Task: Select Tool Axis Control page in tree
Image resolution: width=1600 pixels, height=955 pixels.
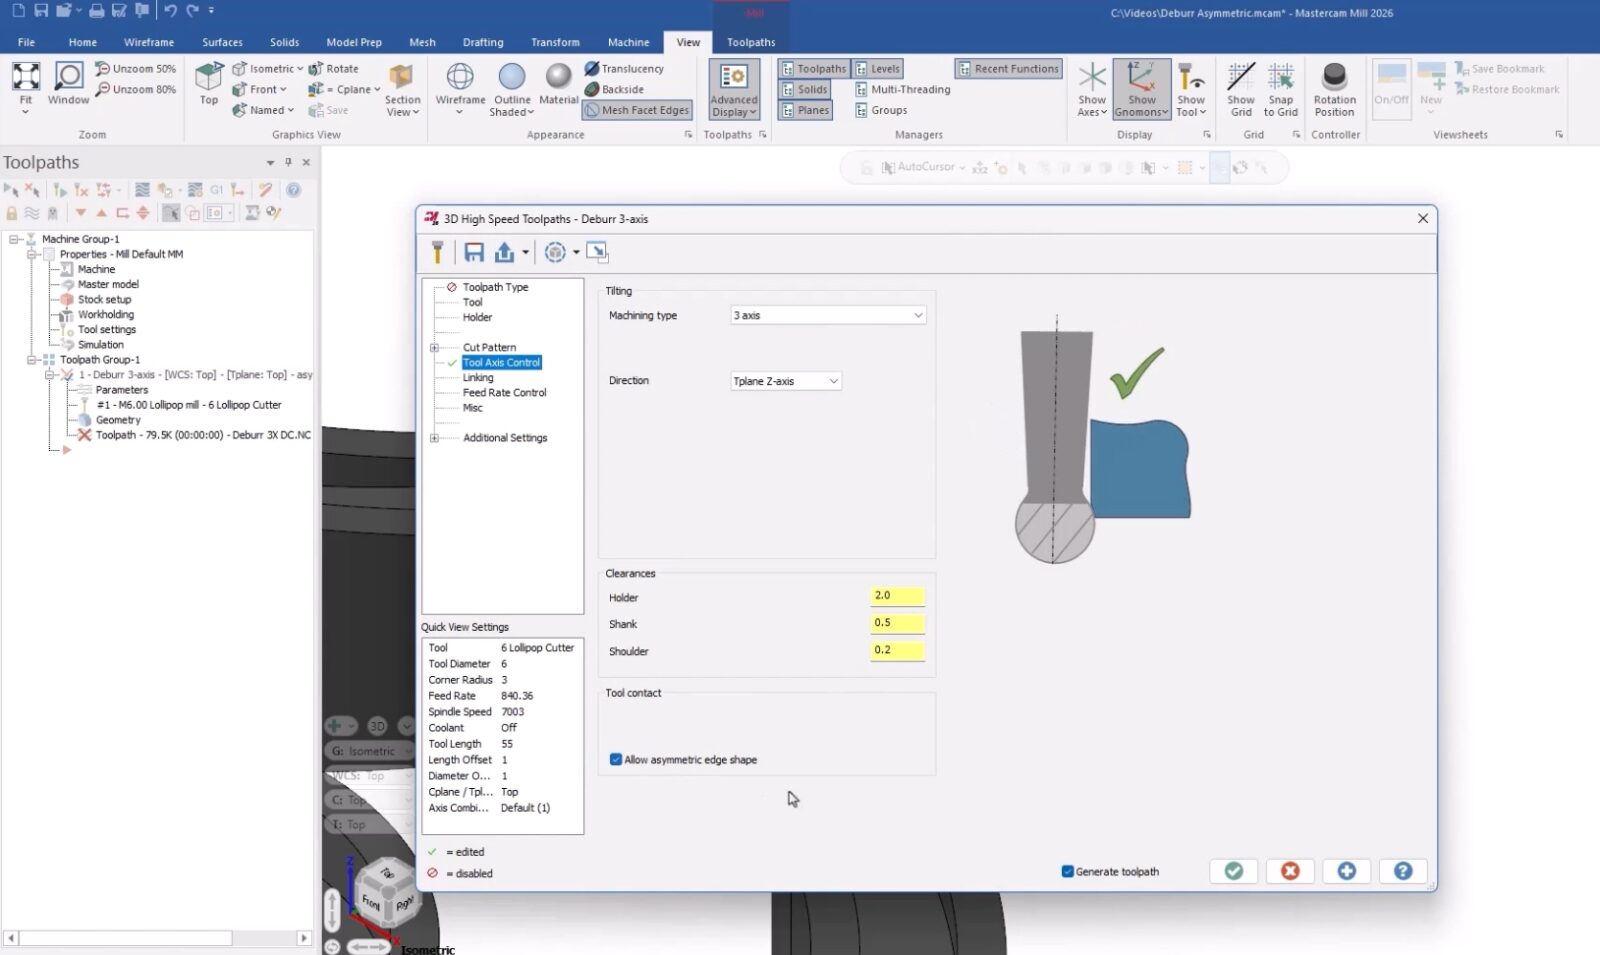Action: click(501, 362)
